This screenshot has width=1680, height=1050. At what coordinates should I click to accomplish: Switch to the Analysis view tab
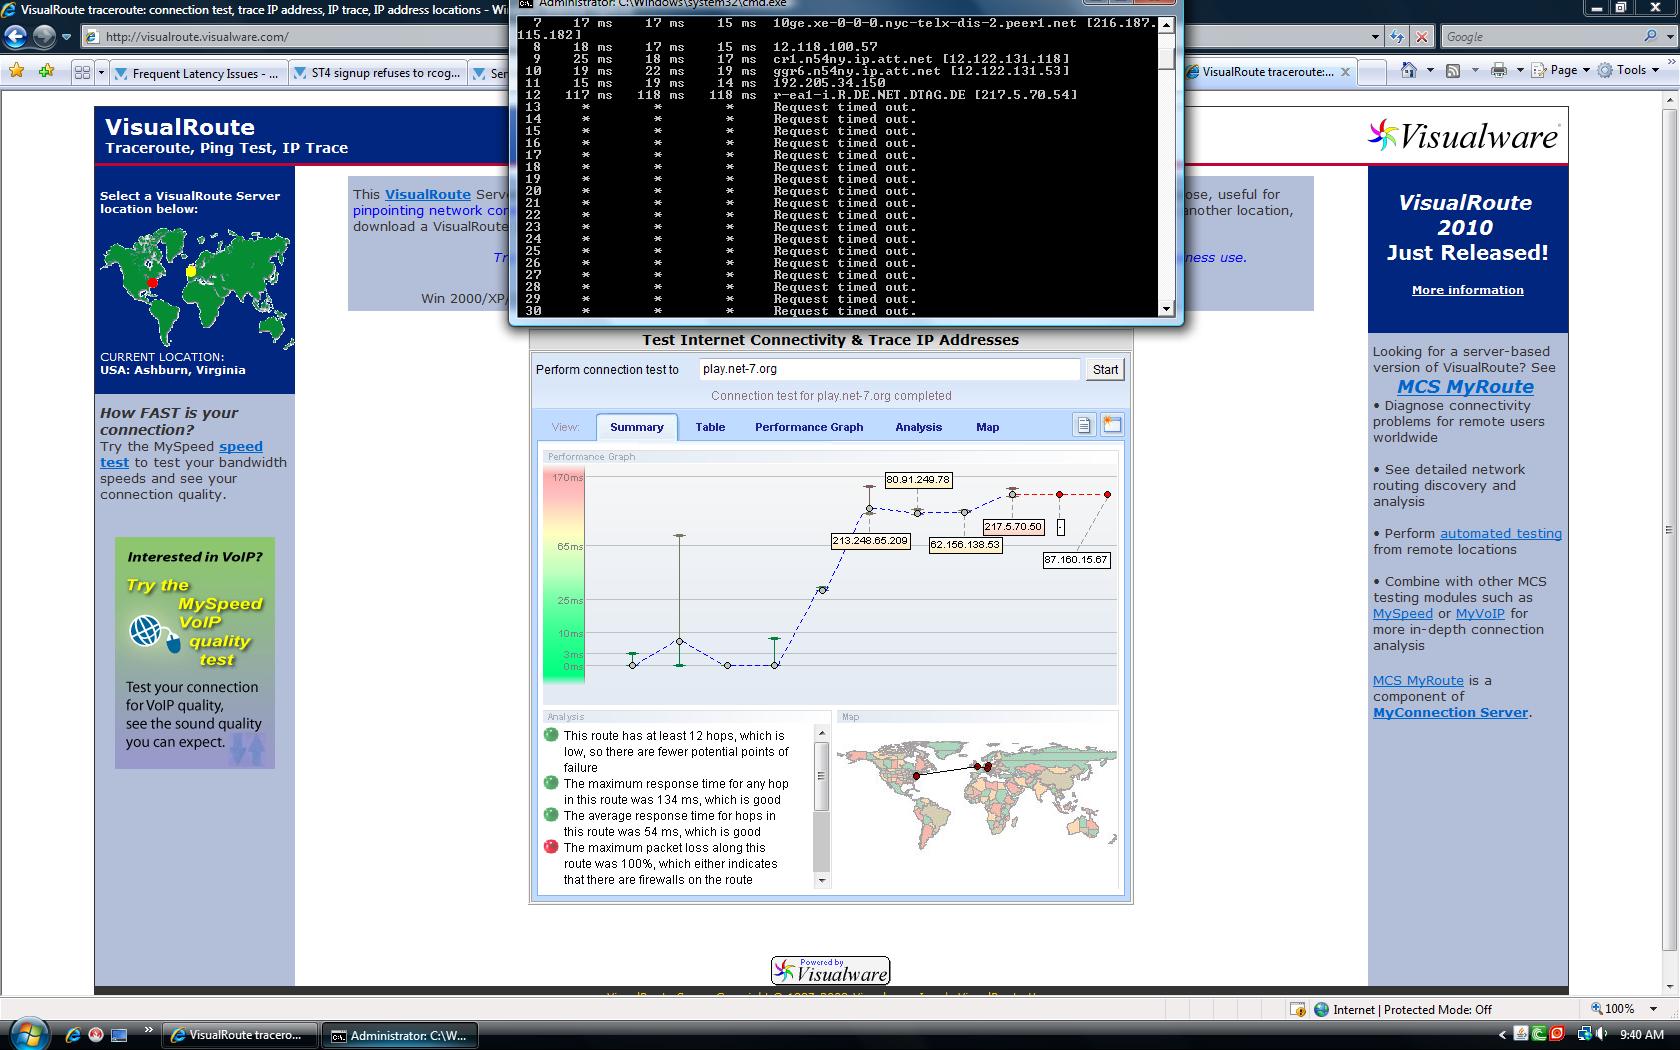(x=919, y=427)
